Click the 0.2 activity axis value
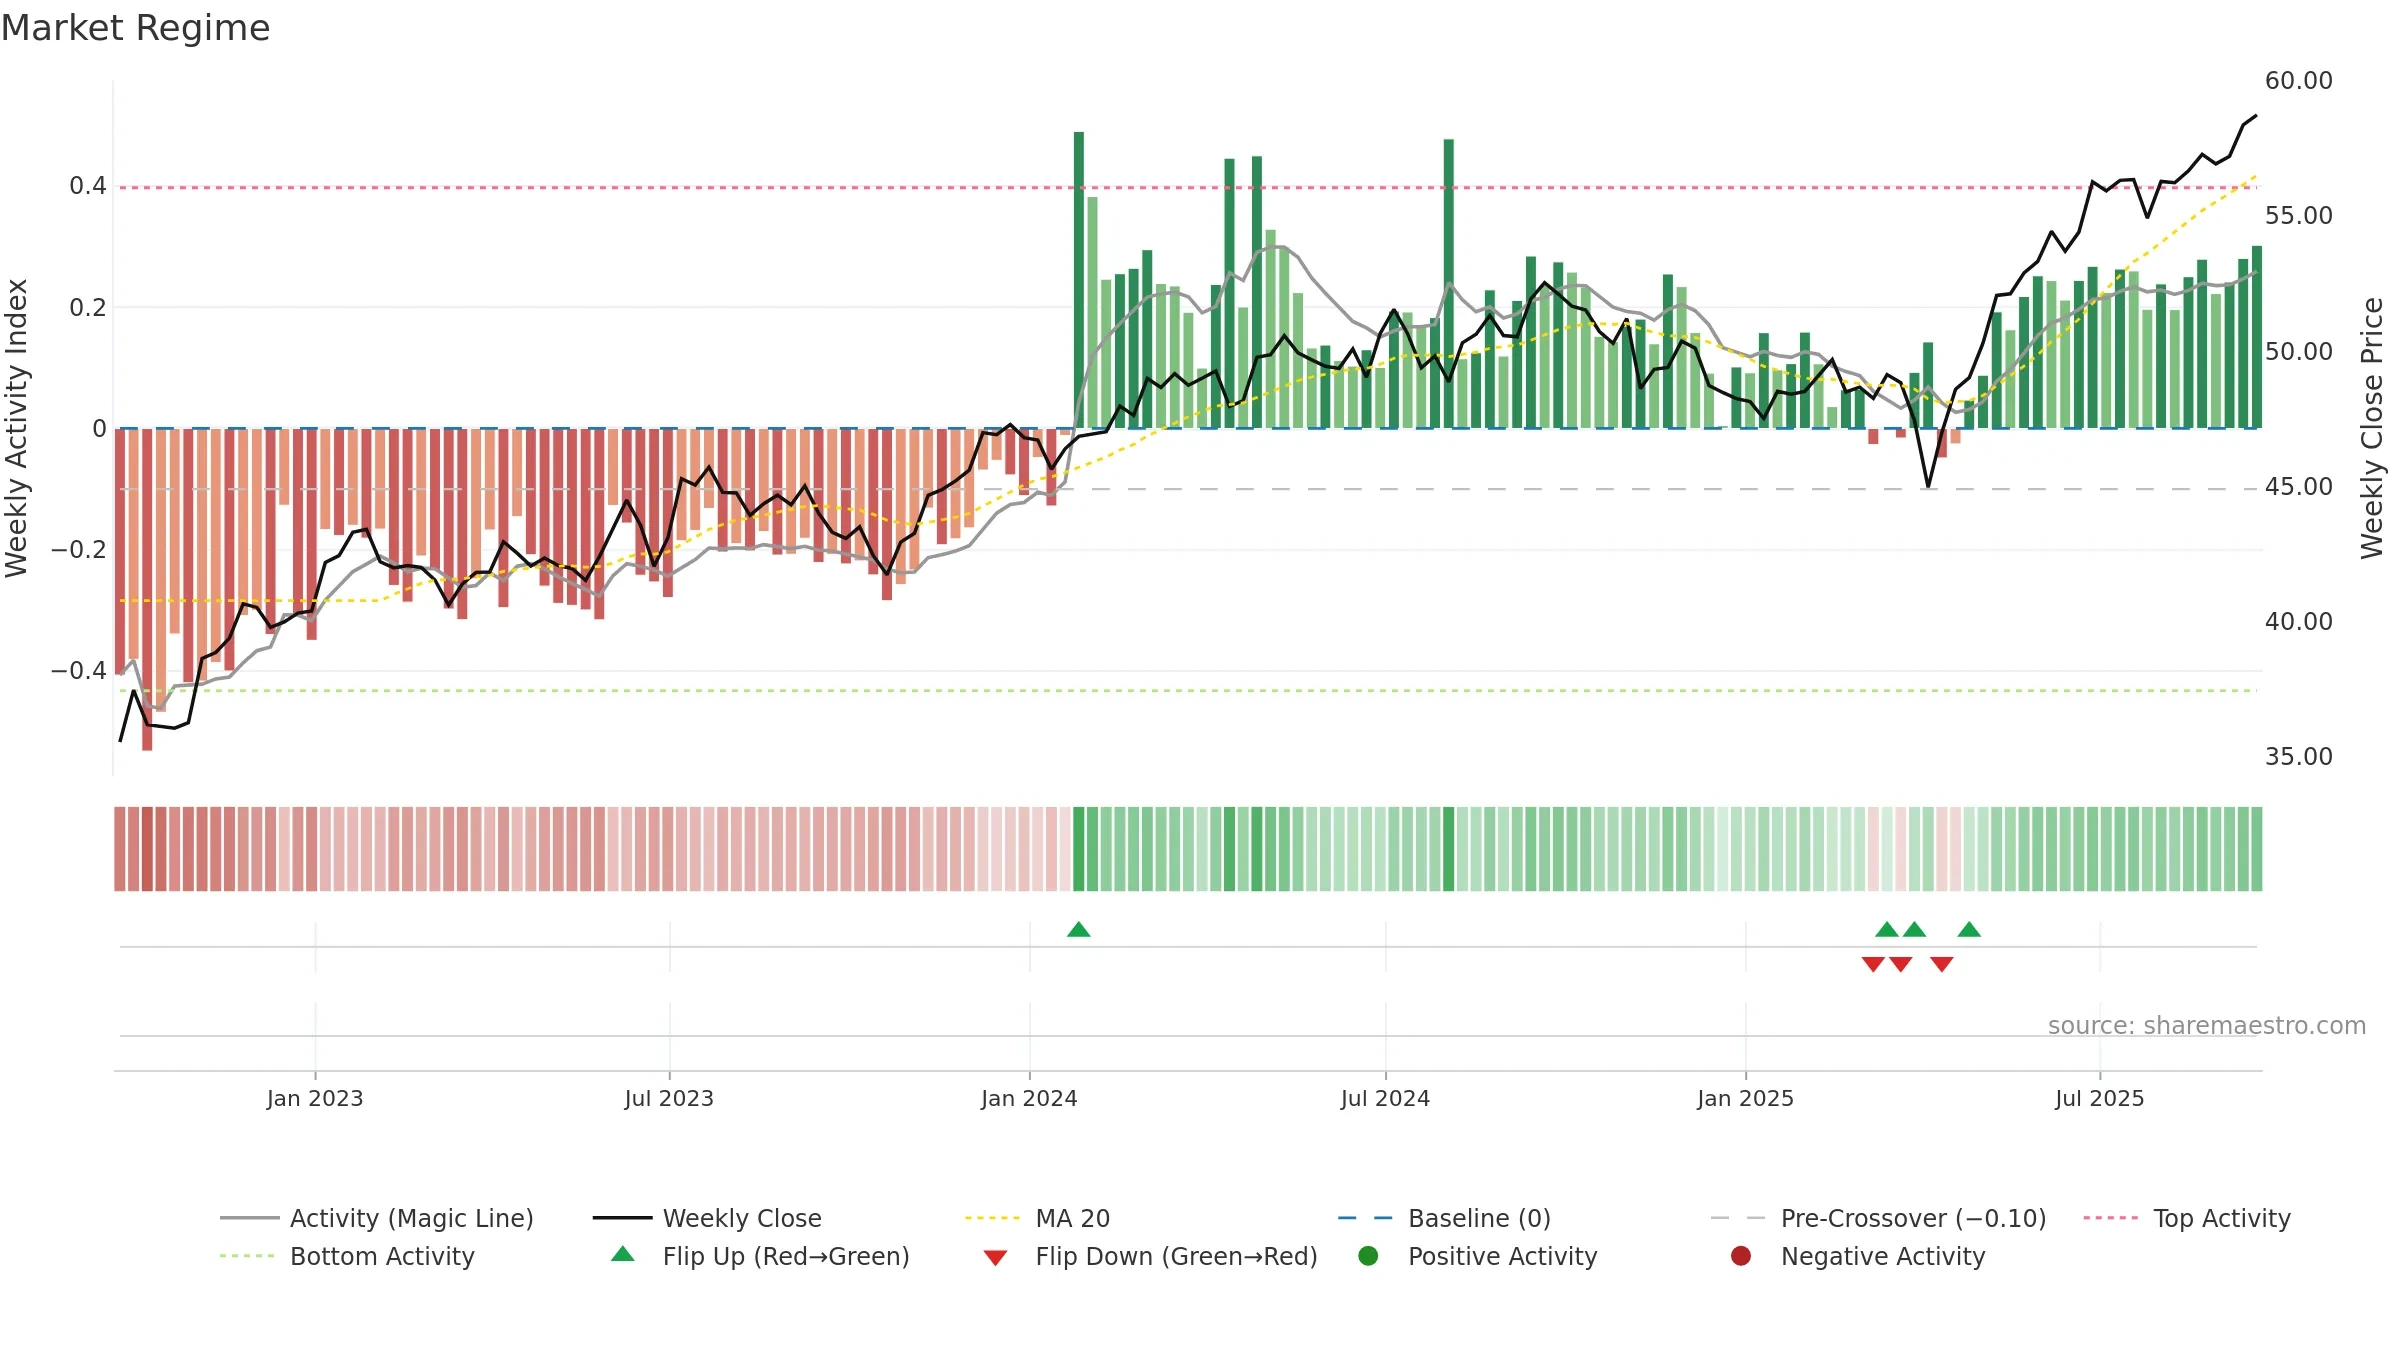 pyautogui.click(x=88, y=308)
